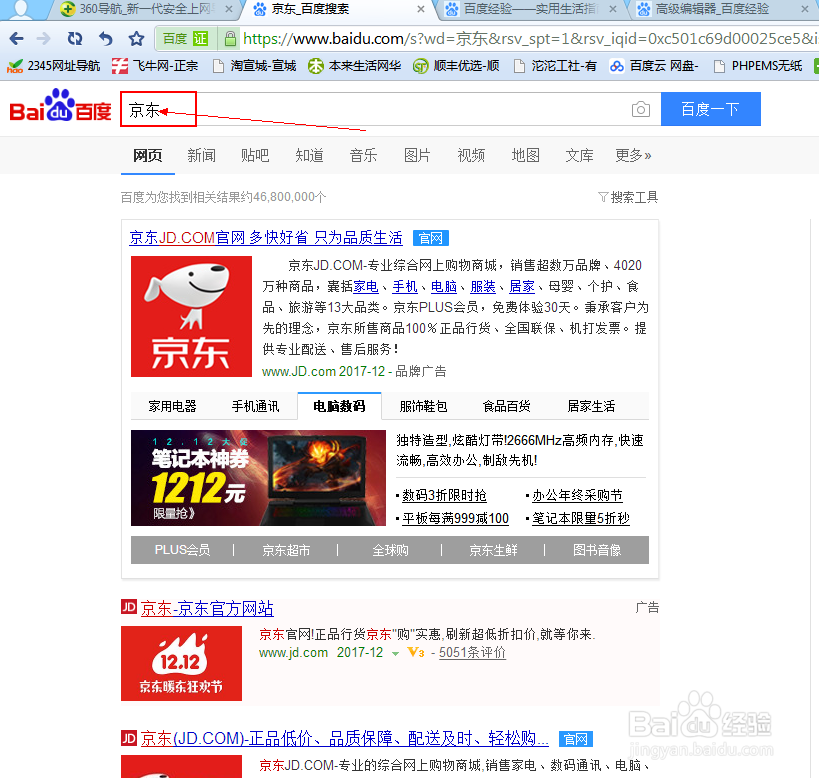819x778 pixels.
Task: Open 笔记本限量5折秒 link
Action: pos(581,518)
